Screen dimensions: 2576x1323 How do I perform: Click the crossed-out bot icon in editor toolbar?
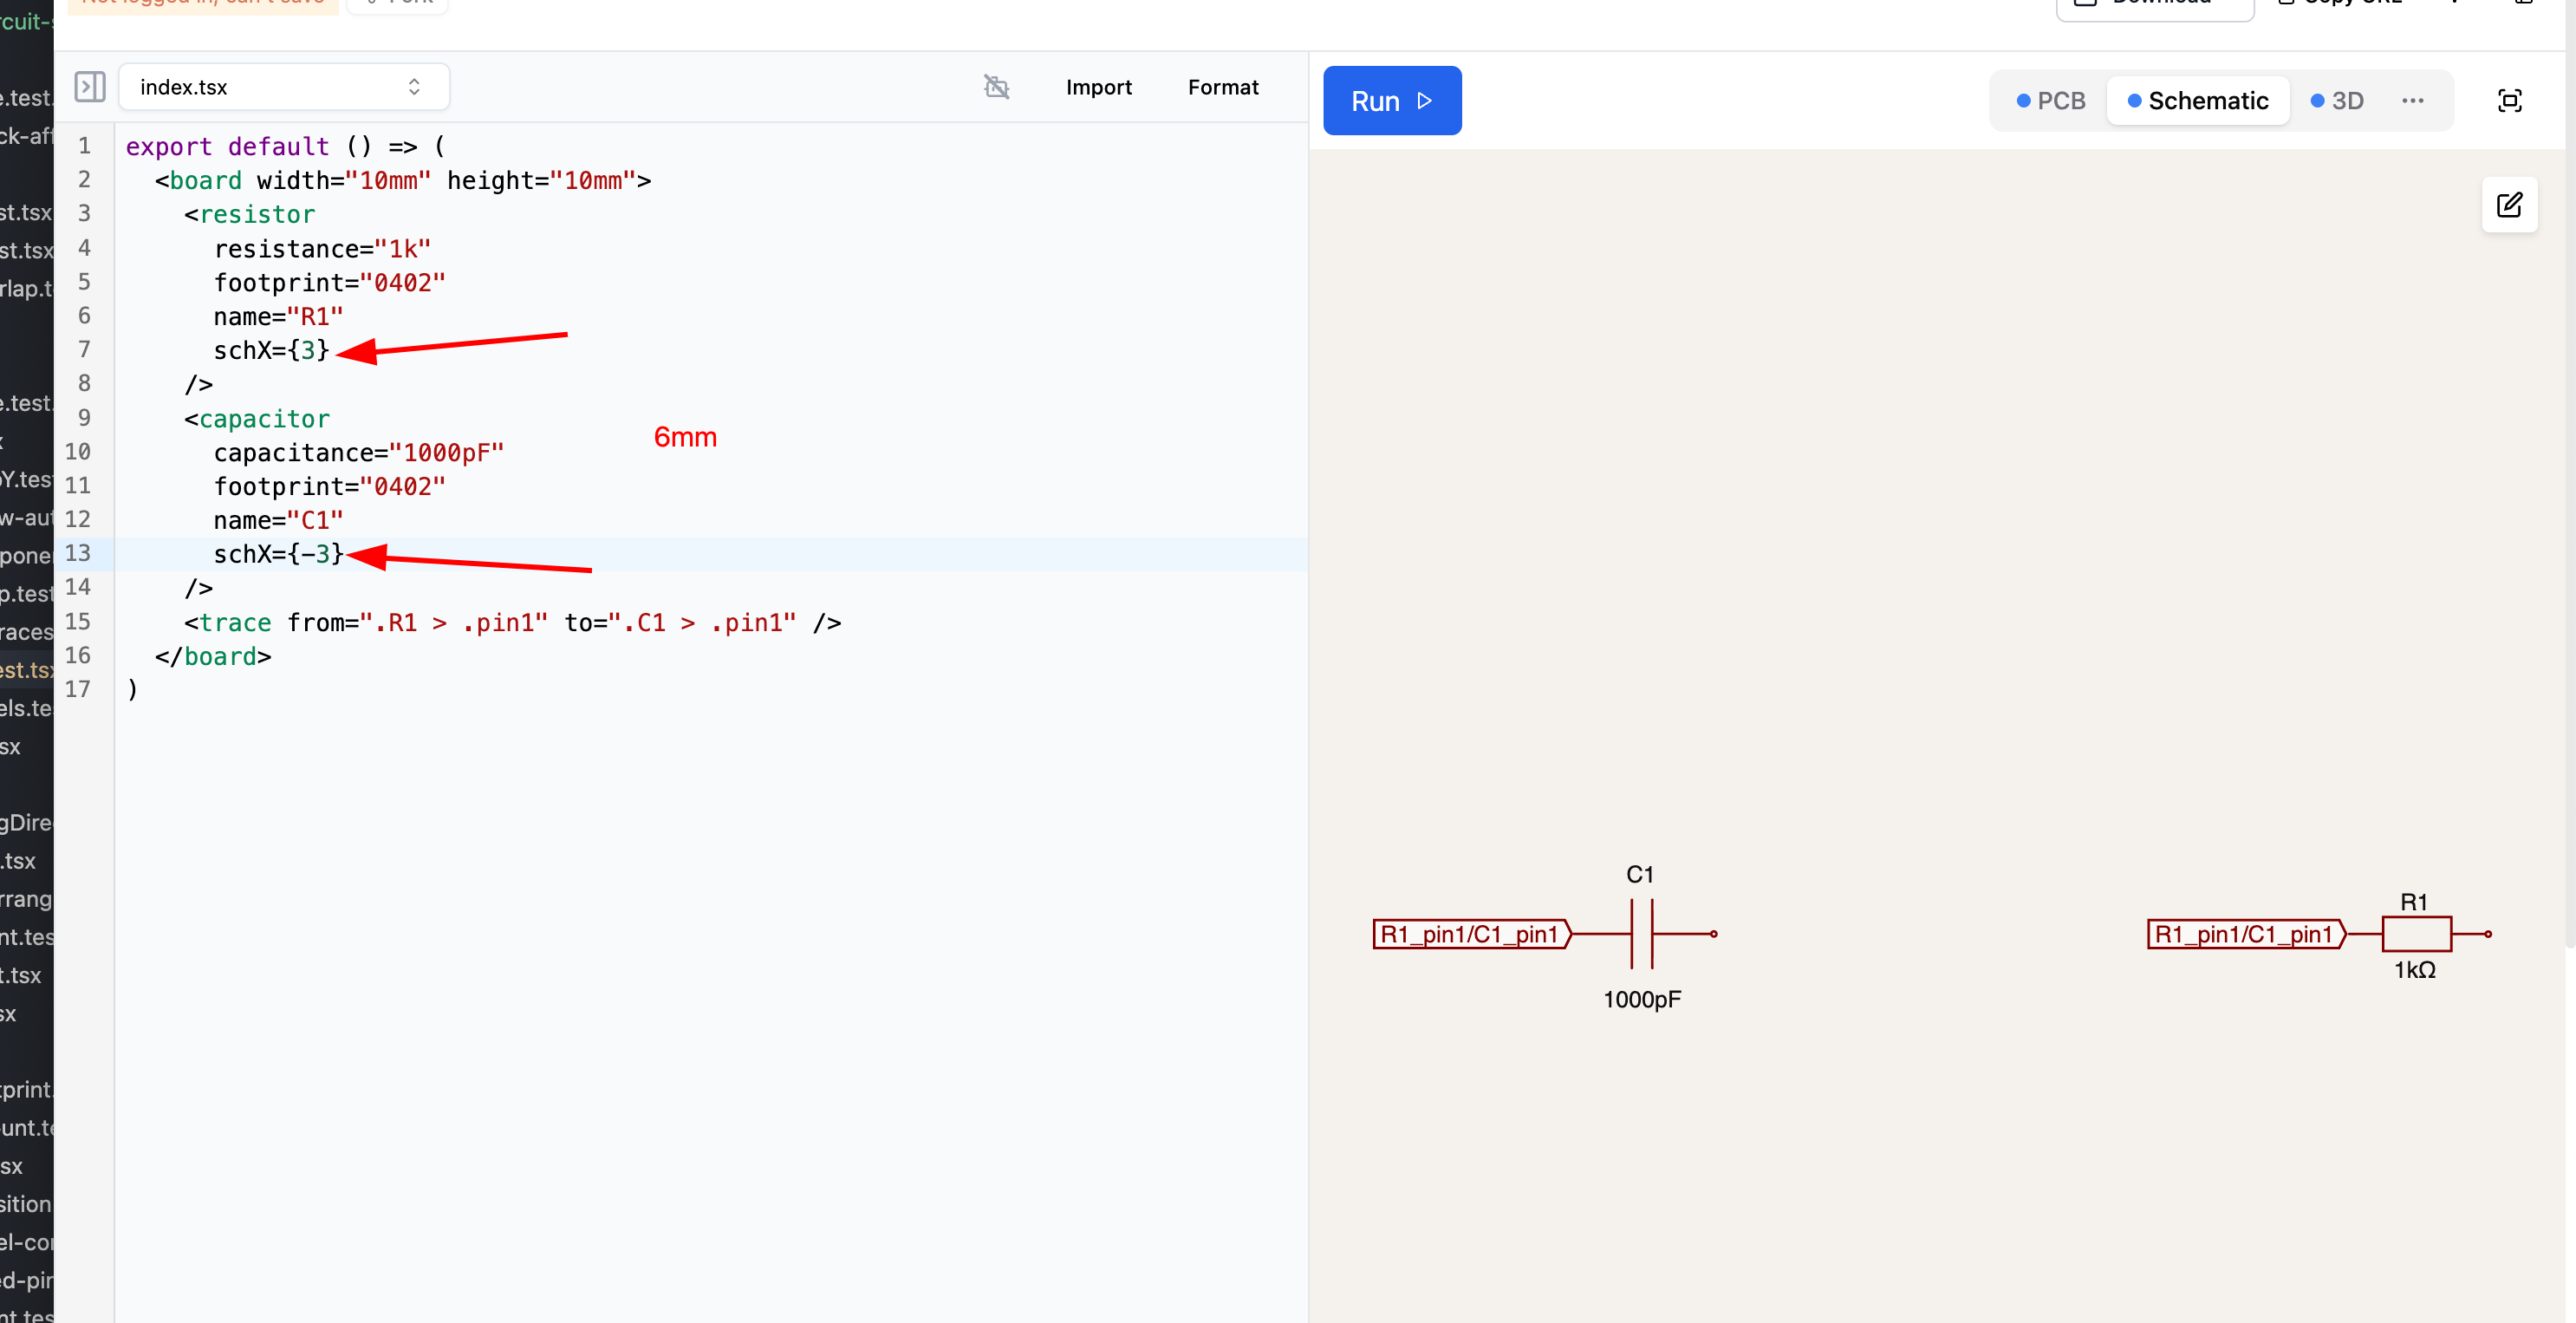click(x=996, y=87)
